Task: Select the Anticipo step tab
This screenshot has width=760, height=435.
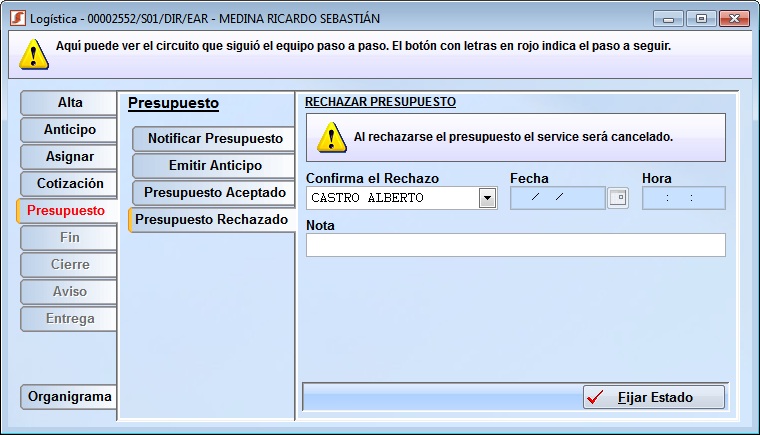Action: tap(69, 130)
